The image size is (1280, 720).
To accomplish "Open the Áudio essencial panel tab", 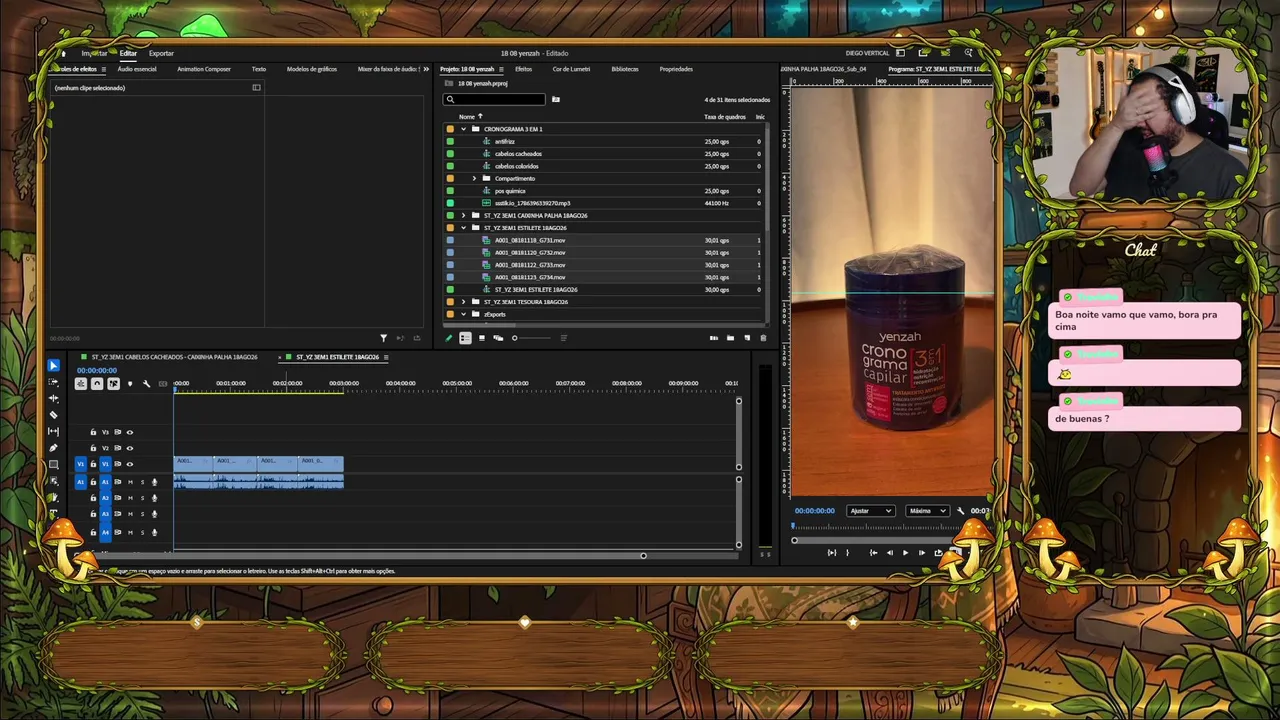I will [x=137, y=69].
